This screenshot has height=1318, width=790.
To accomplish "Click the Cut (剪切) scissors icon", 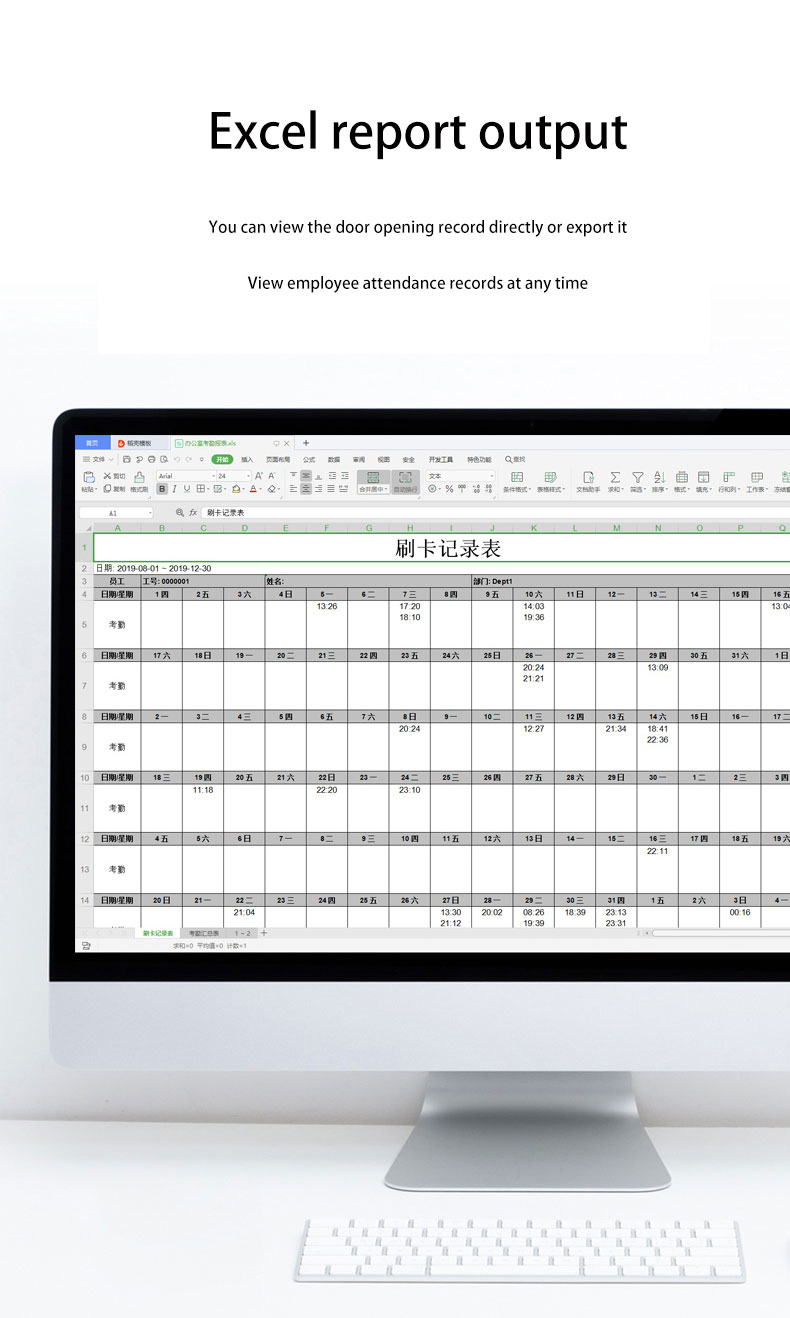I will click(107, 476).
